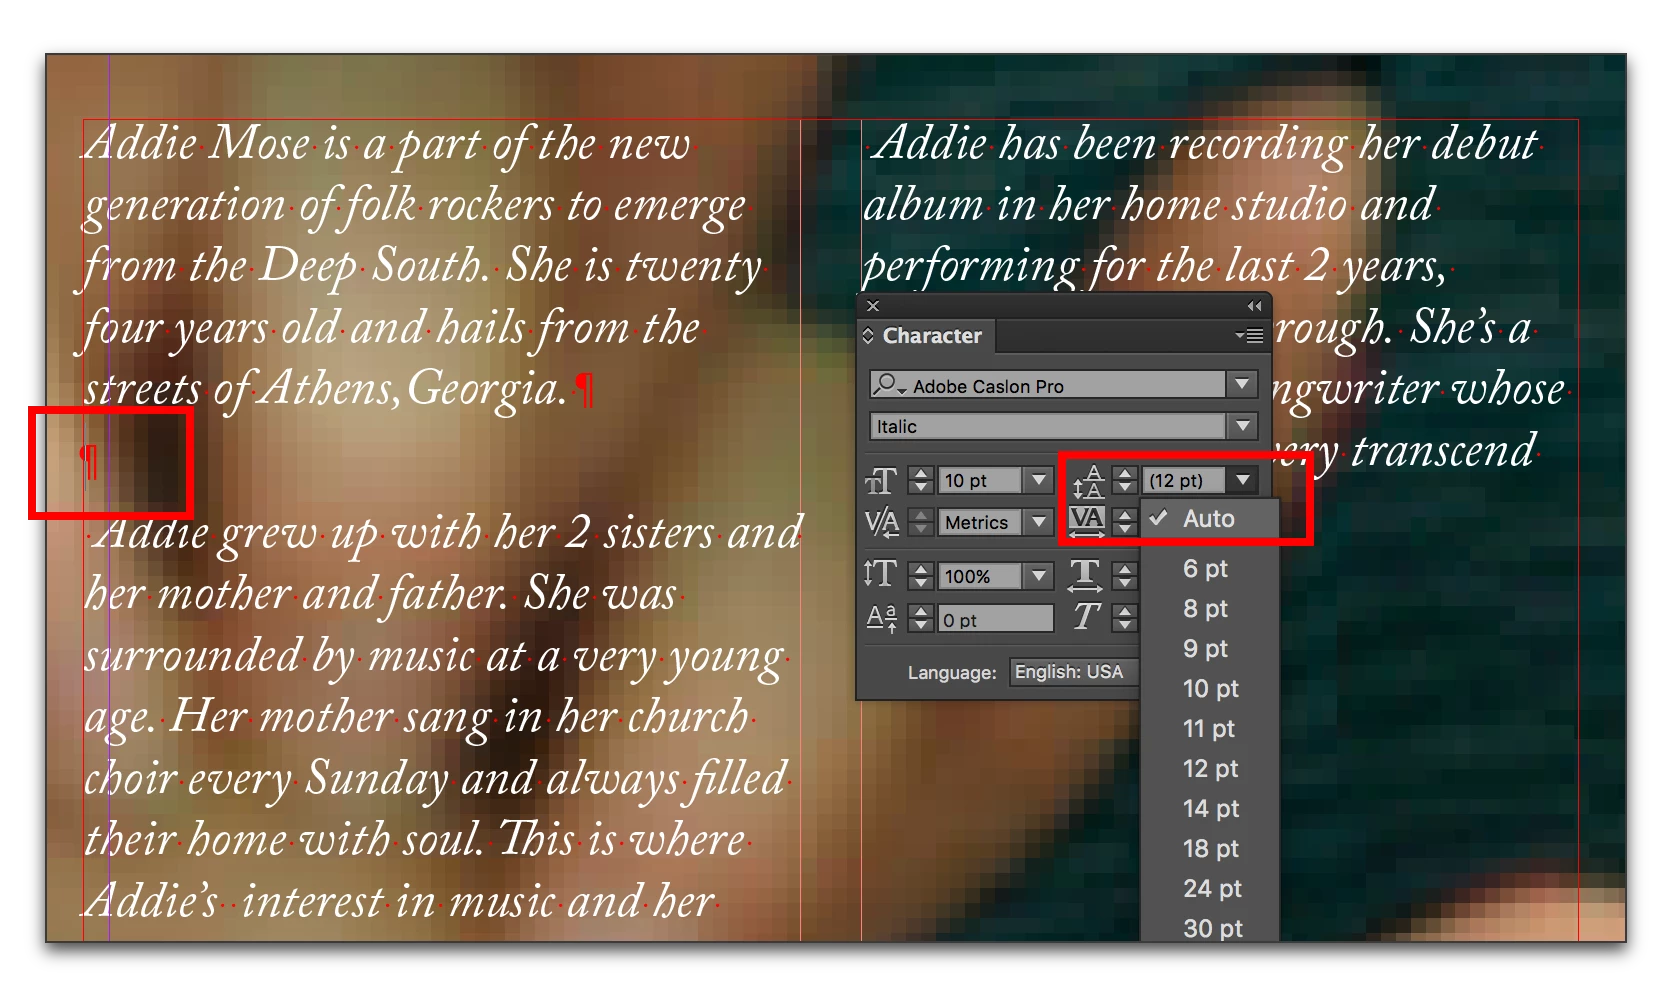The width and height of the screenshot is (1673, 995).
Task: Click the vertical scale icon
Action: pyautogui.click(x=881, y=575)
